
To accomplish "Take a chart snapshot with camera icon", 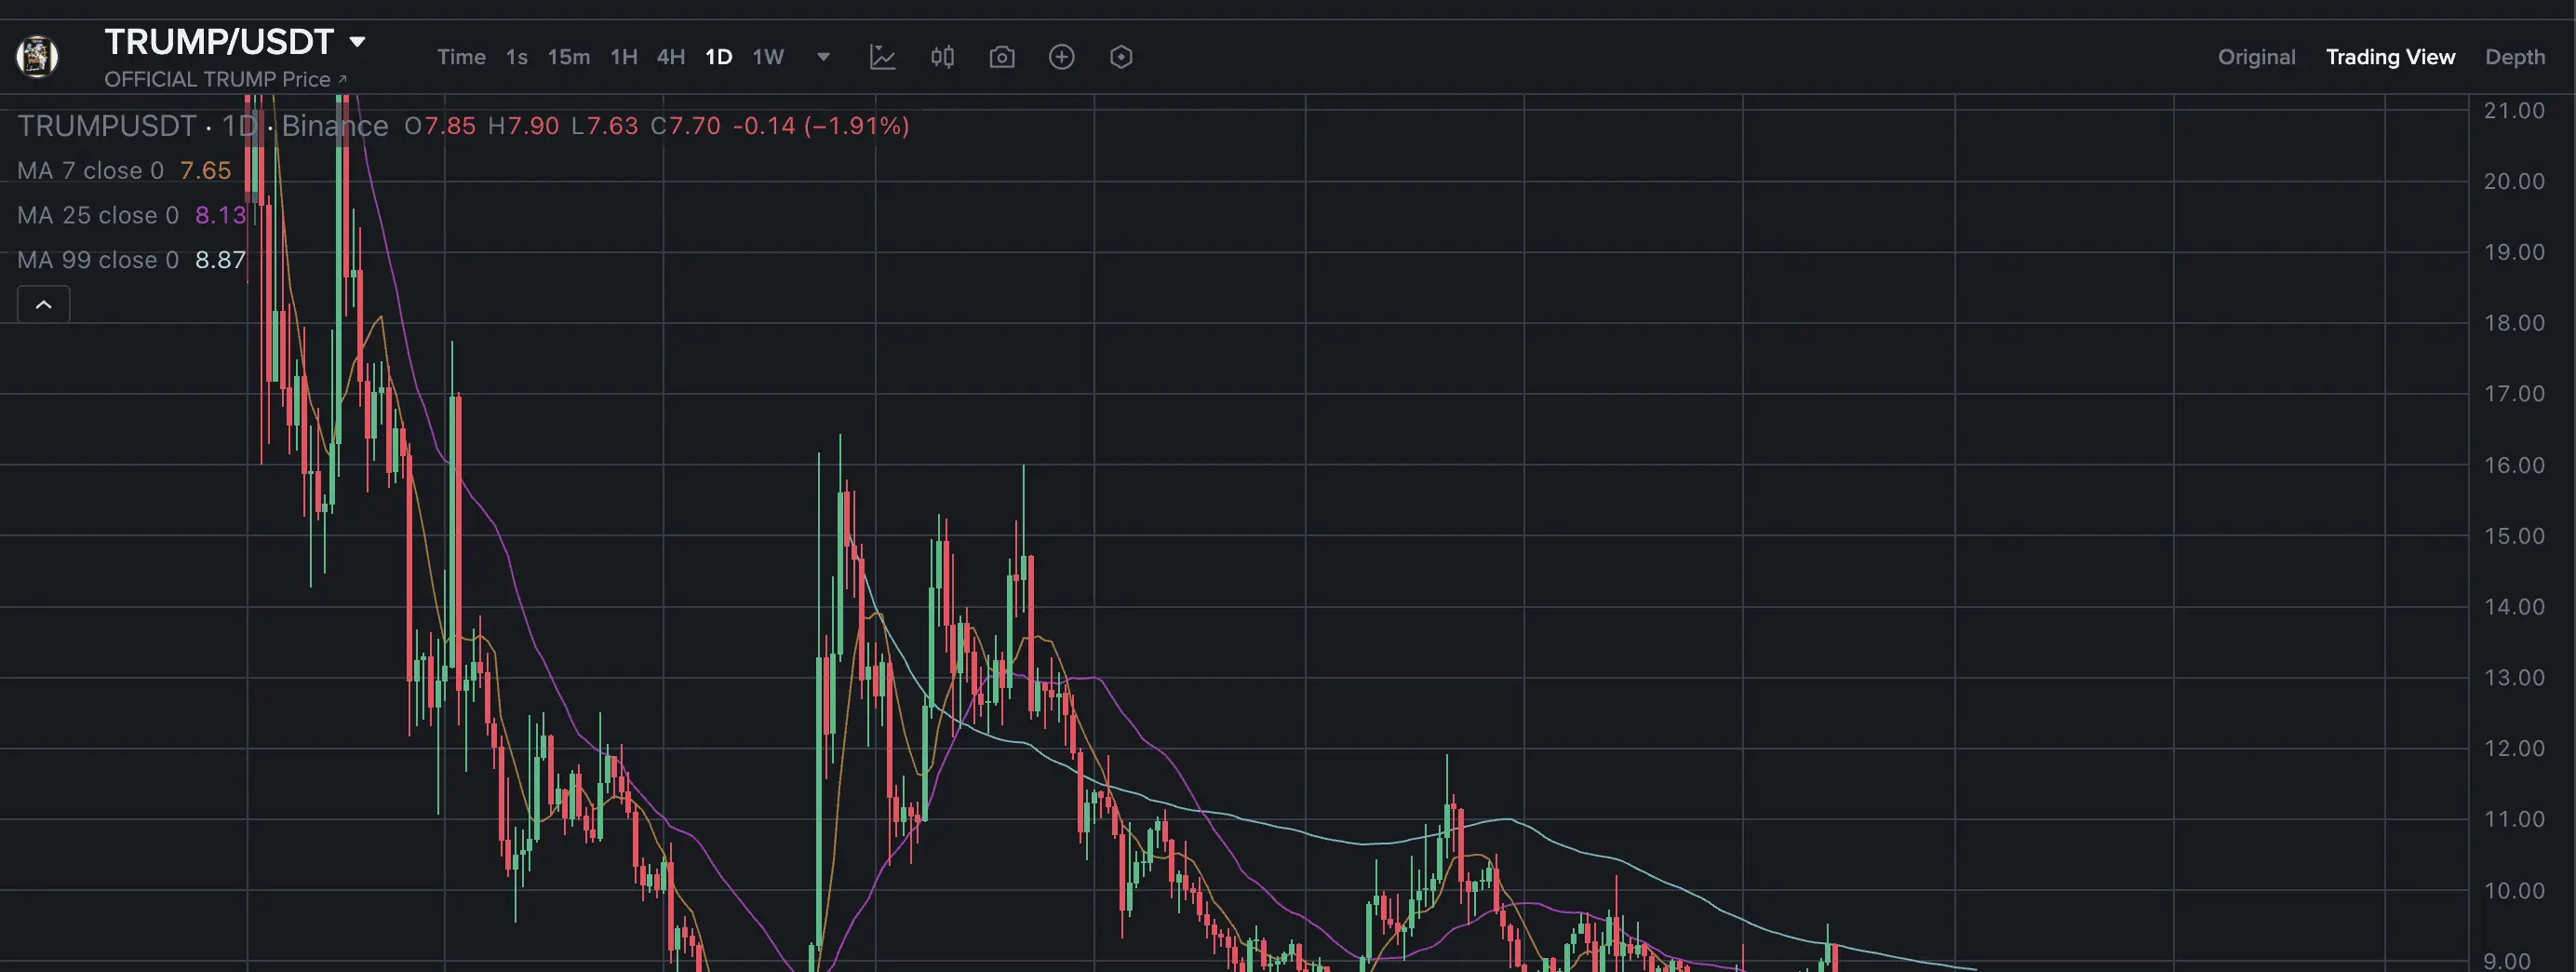I will click(1002, 57).
